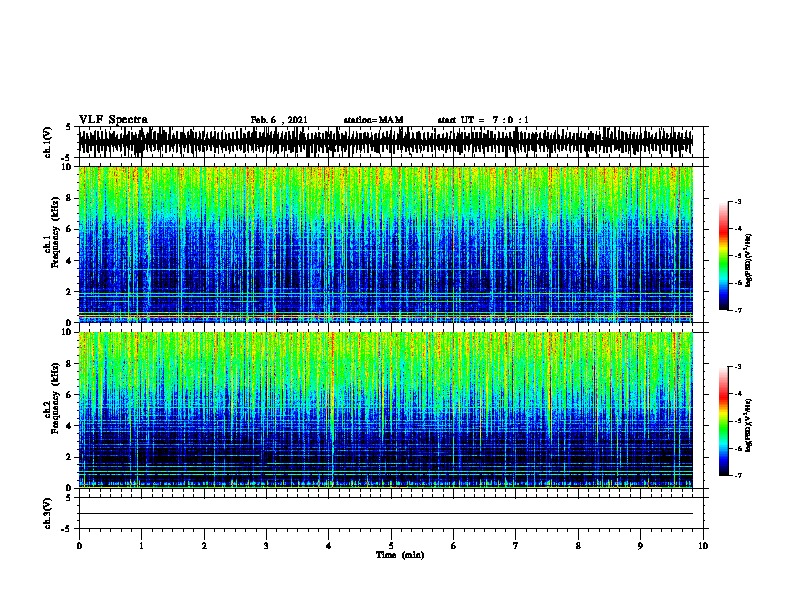Click the ch.1 spectrogram plot
792x612 pixels.
point(386,244)
